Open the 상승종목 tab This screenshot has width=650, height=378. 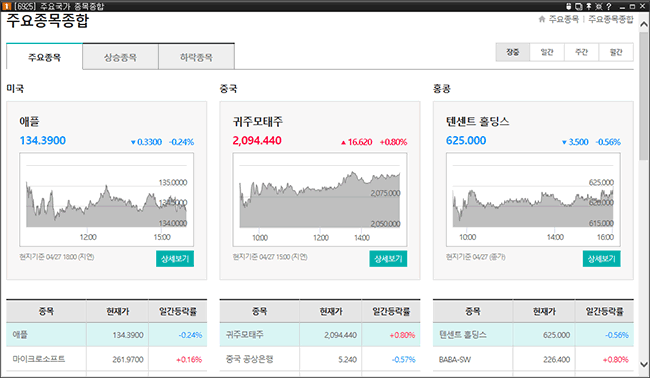(120, 57)
